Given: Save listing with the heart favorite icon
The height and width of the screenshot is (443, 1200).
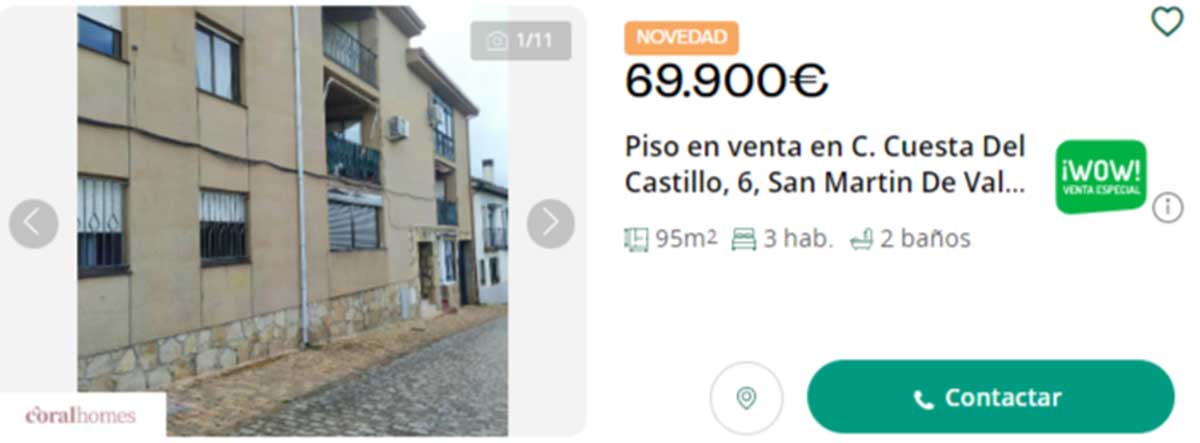Looking at the screenshot, I should [x=1167, y=21].
